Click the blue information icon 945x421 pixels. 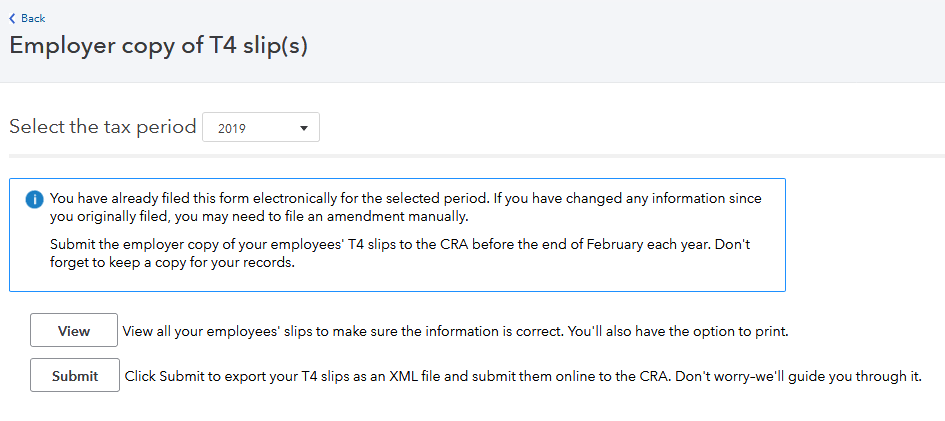coord(34,199)
